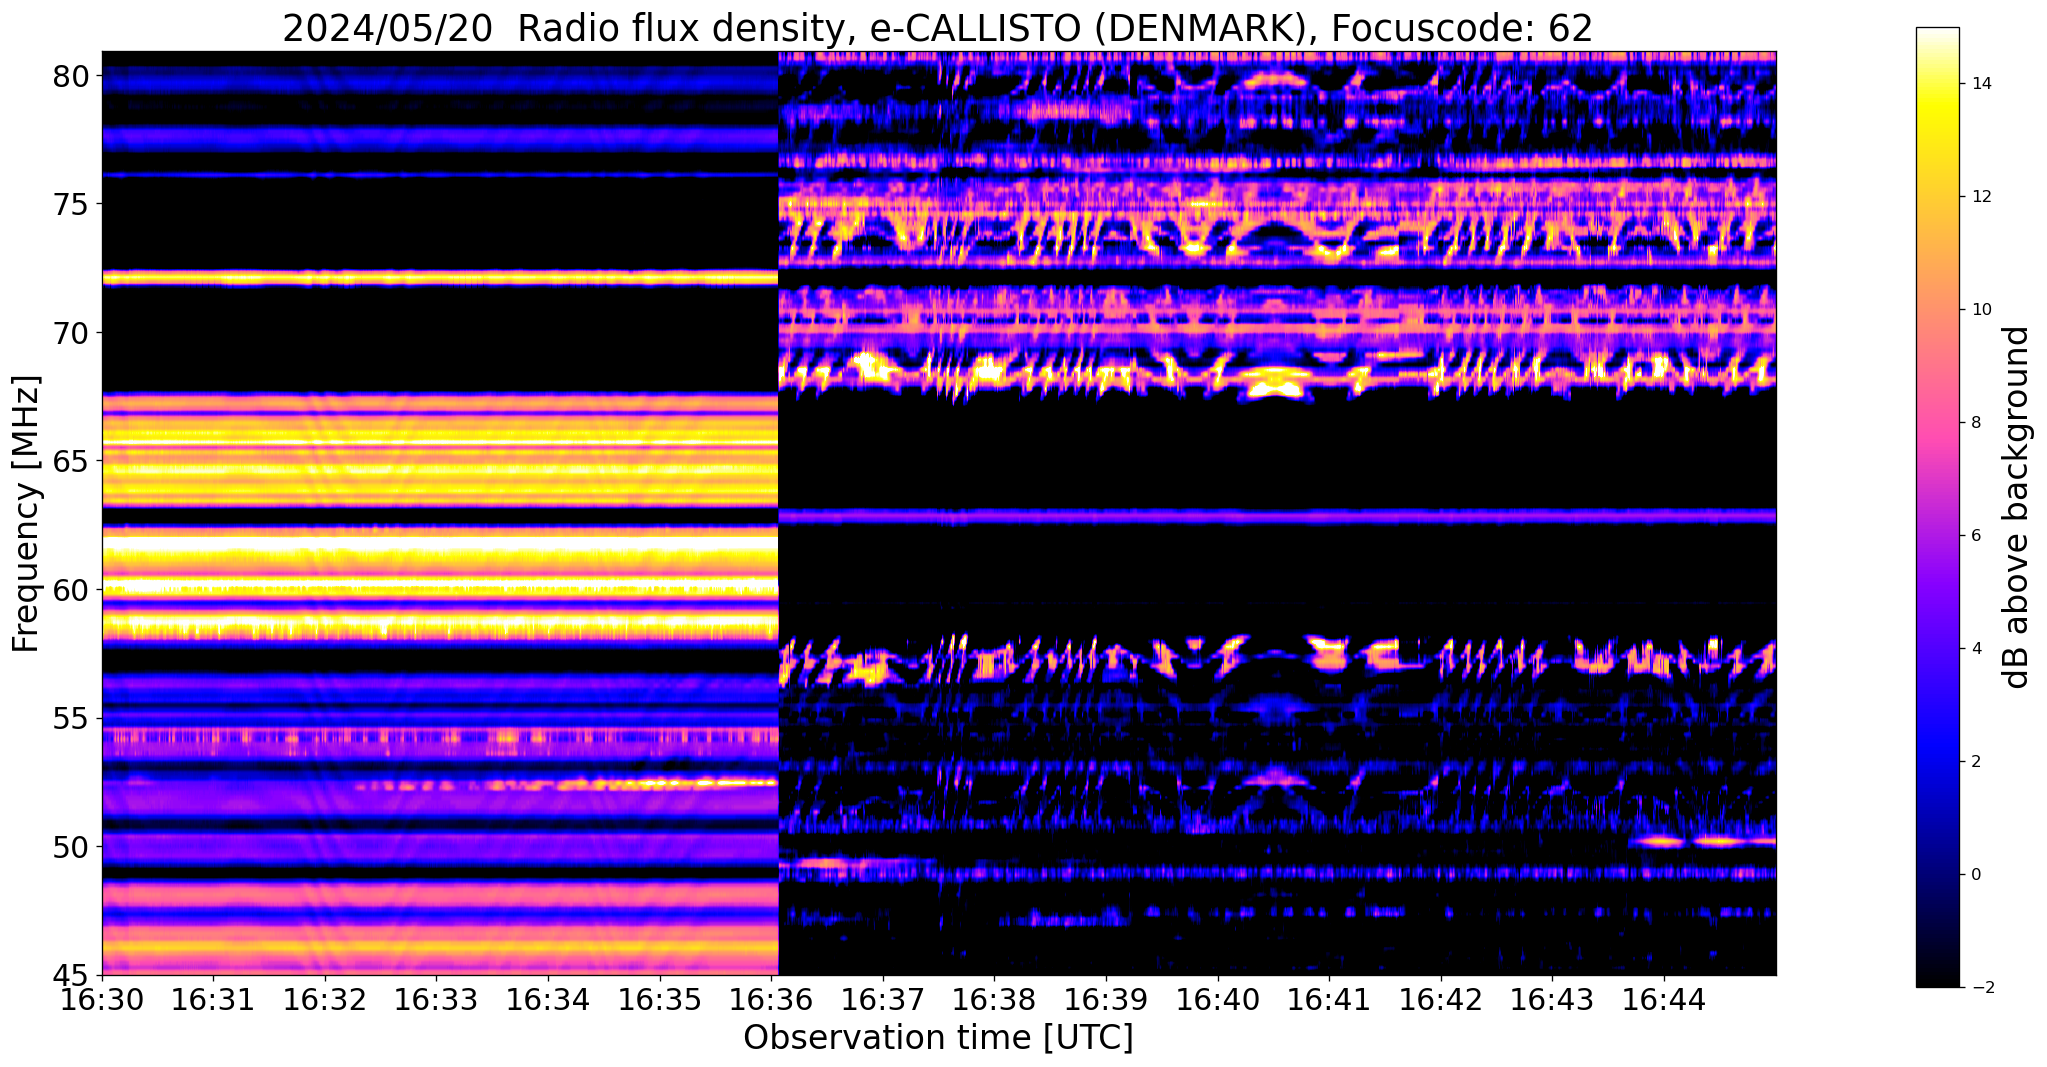Click the 16:31 time tick label
This screenshot has width=2047, height=1067.
pyautogui.click(x=213, y=998)
